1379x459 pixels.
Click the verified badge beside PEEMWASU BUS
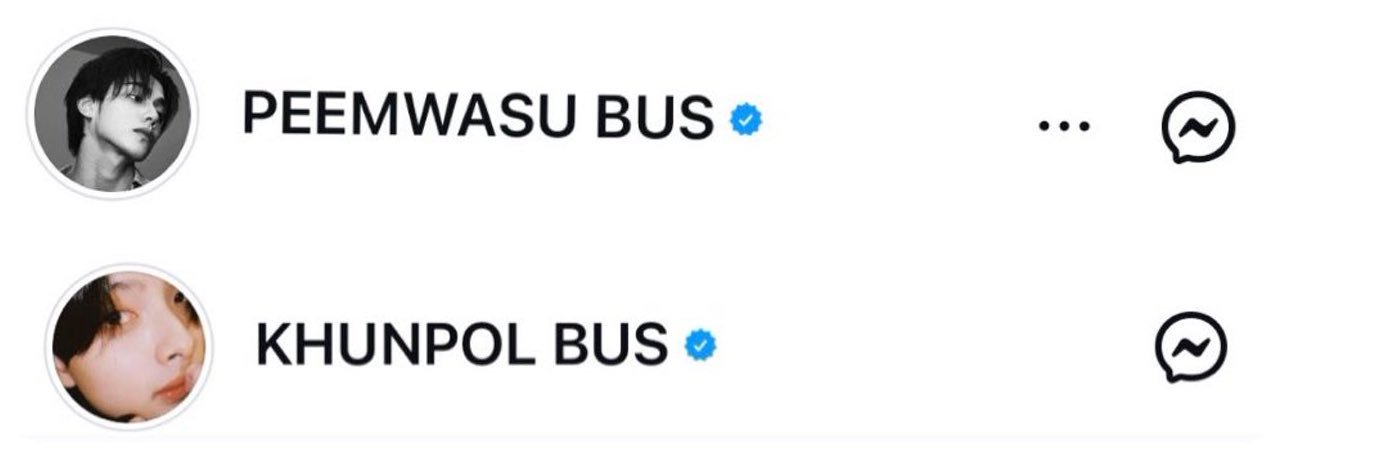click(x=746, y=120)
